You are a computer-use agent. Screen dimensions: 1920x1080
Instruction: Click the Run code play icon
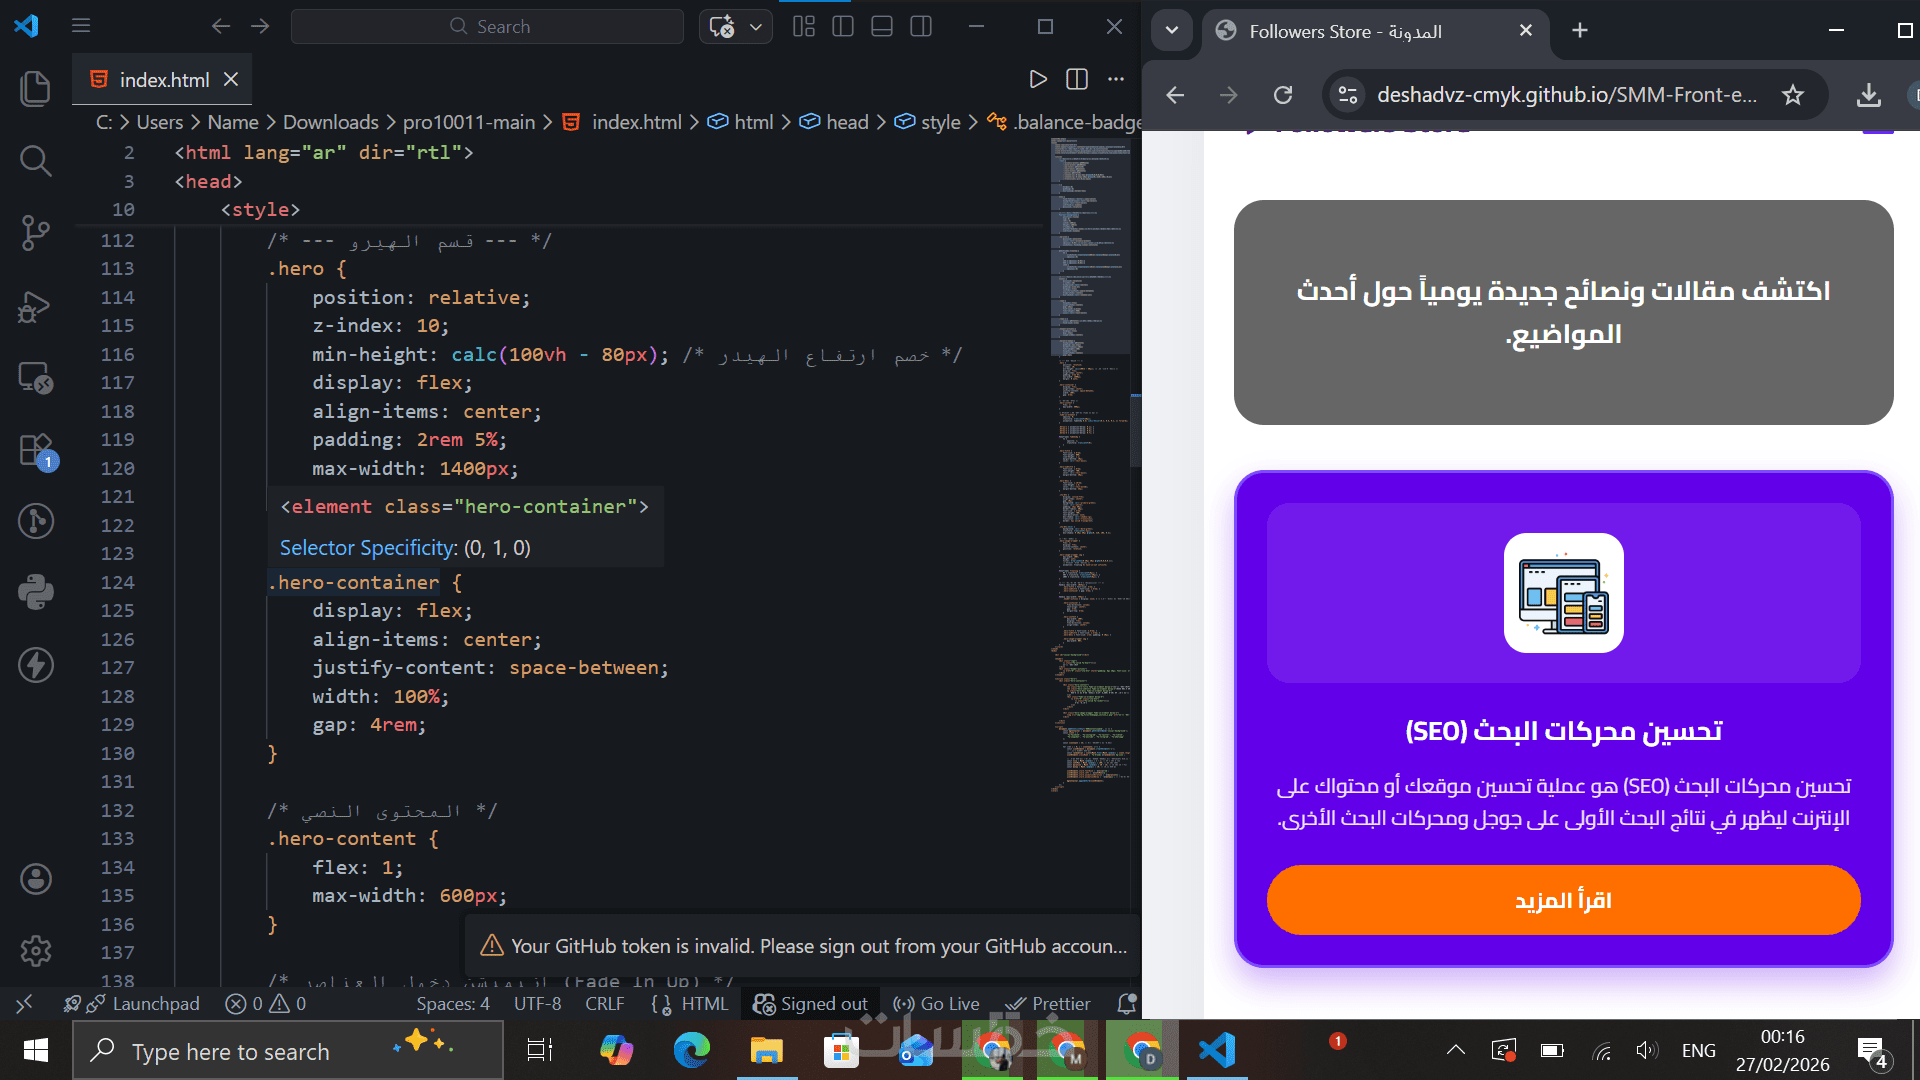pyautogui.click(x=1038, y=79)
